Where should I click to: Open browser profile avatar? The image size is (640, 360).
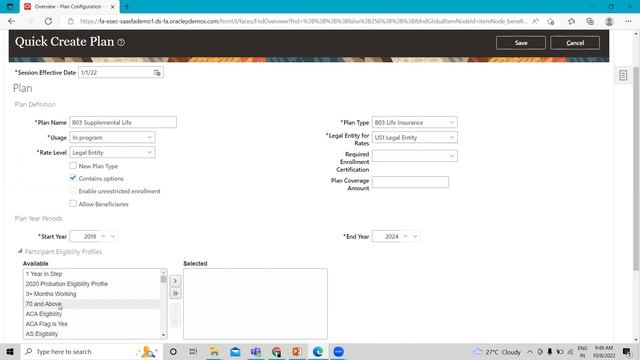click(x=609, y=21)
